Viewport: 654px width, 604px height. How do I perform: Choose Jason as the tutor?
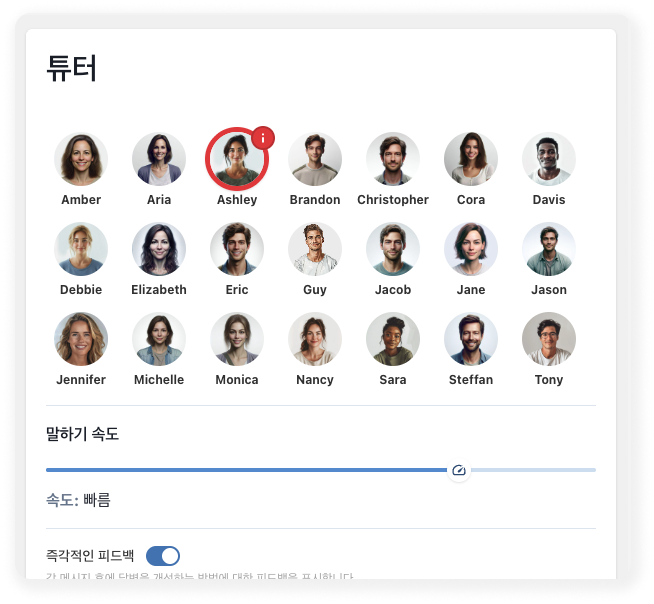point(549,249)
